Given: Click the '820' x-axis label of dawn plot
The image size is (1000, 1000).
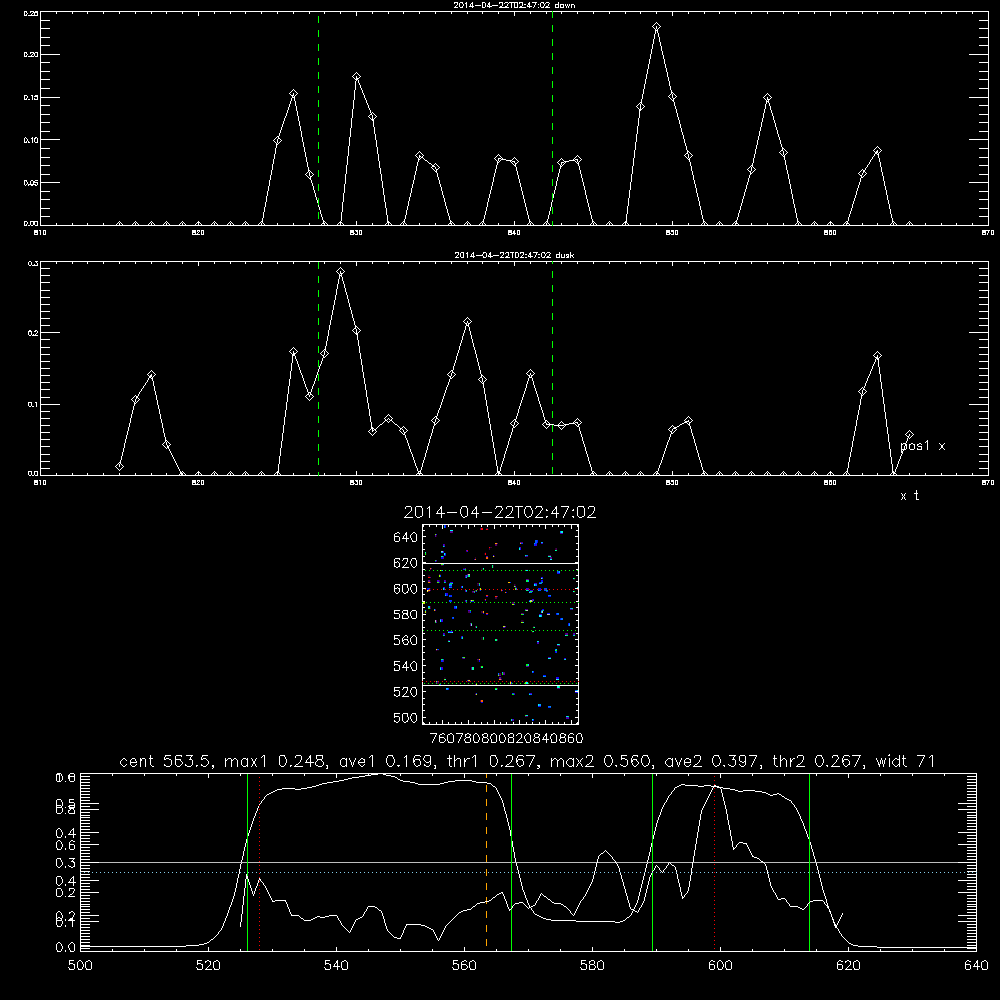Looking at the screenshot, I should click(x=198, y=233).
